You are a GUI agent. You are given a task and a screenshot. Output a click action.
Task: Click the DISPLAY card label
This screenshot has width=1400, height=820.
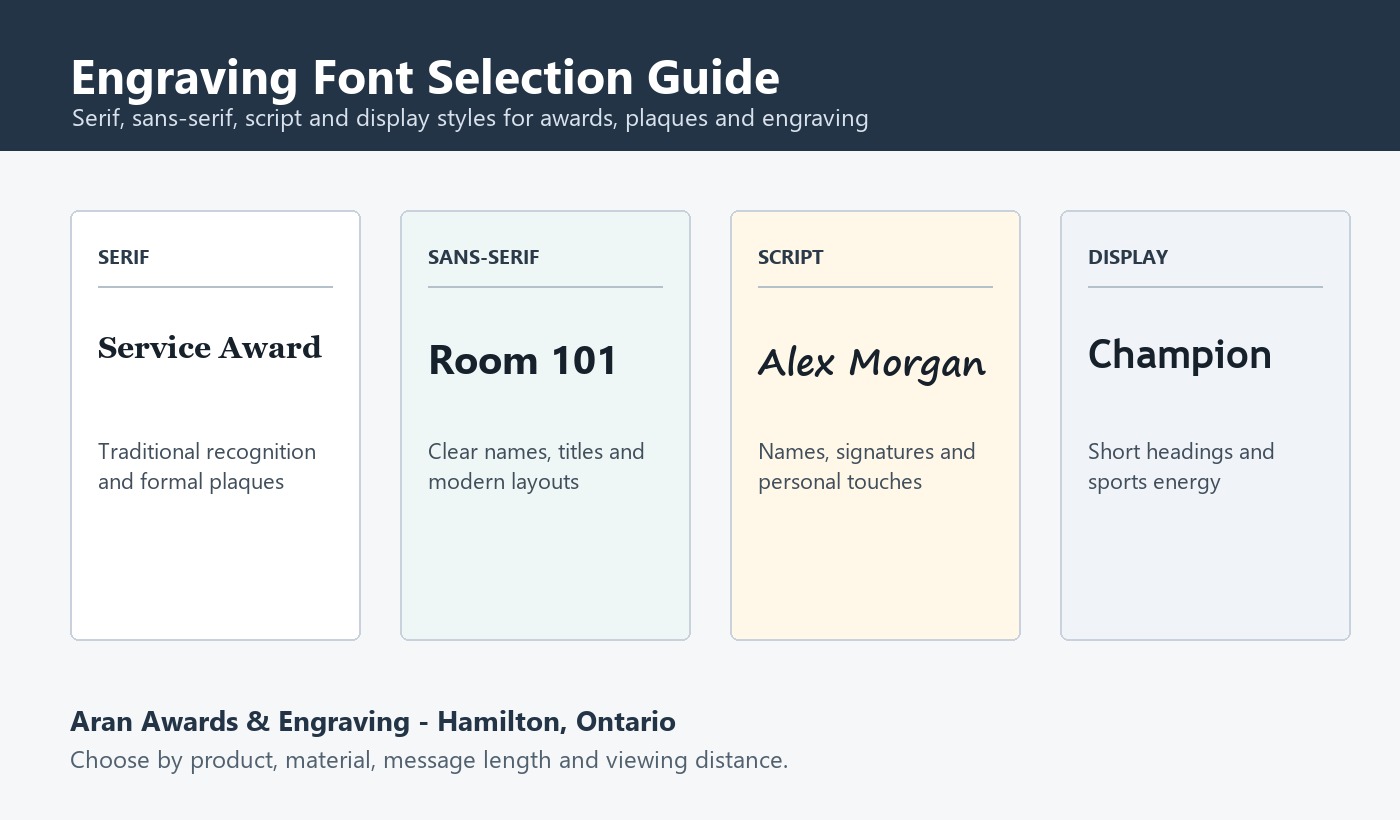click(x=1128, y=257)
